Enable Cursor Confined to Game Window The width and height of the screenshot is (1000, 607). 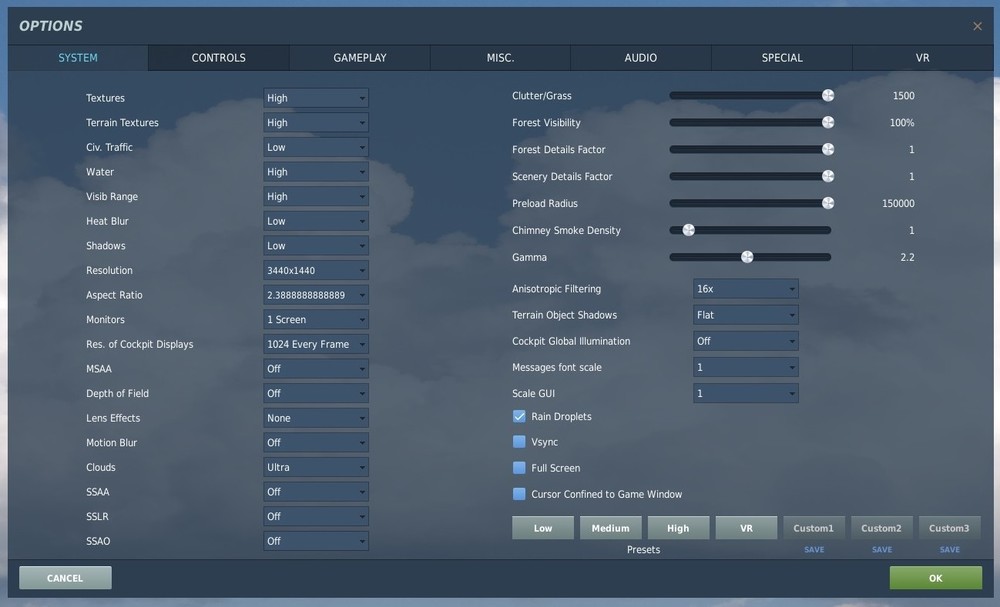(519, 493)
